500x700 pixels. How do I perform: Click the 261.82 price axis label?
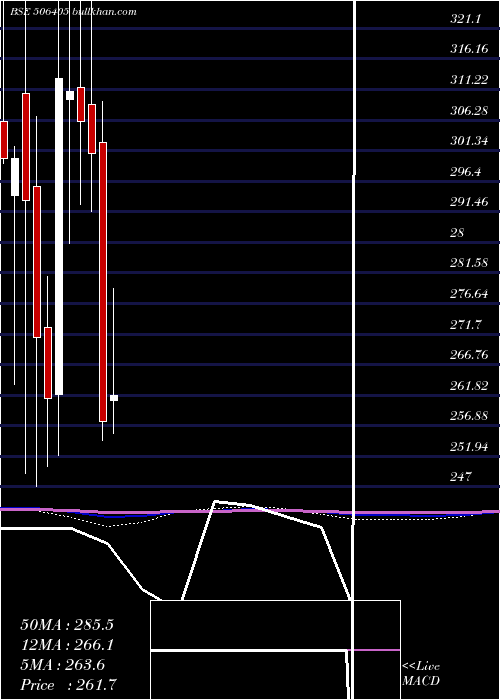469,386
